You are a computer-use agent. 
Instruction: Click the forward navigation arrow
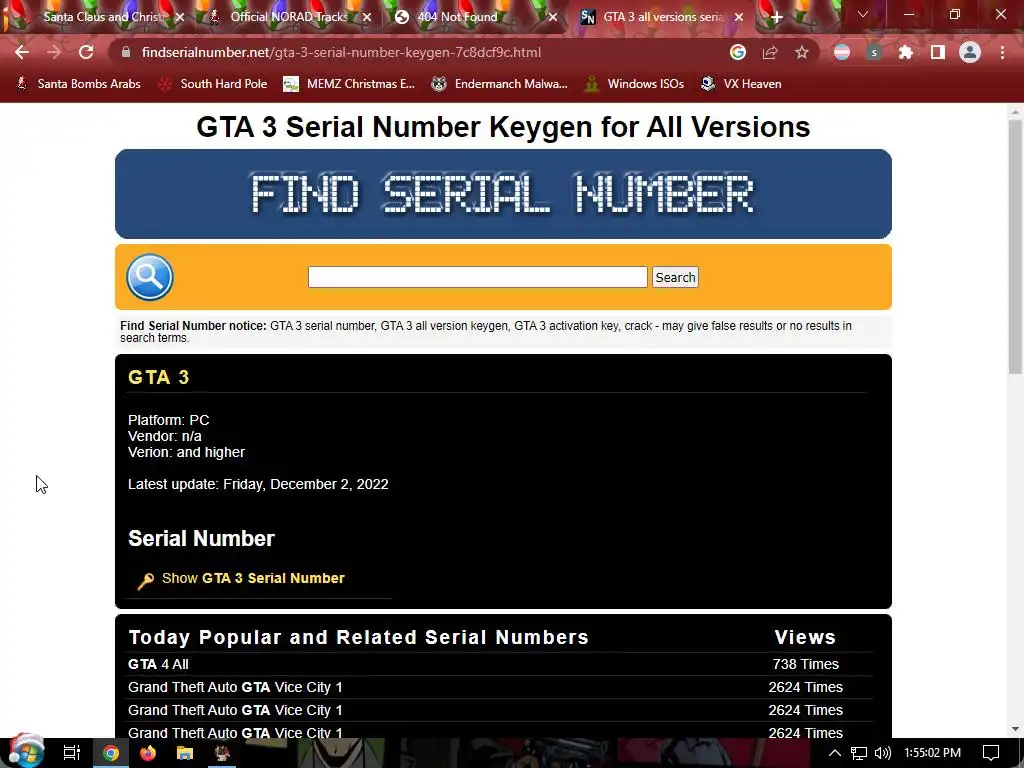(x=54, y=52)
